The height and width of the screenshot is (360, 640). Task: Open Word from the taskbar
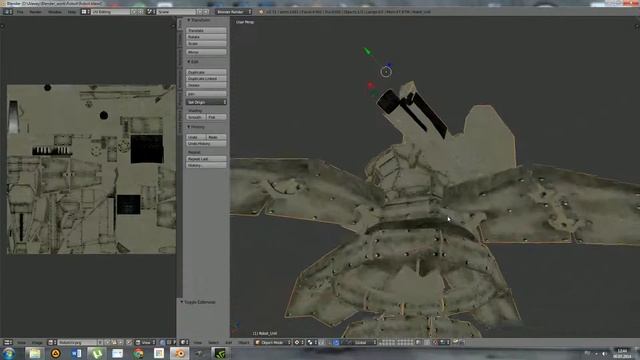tap(76, 353)
